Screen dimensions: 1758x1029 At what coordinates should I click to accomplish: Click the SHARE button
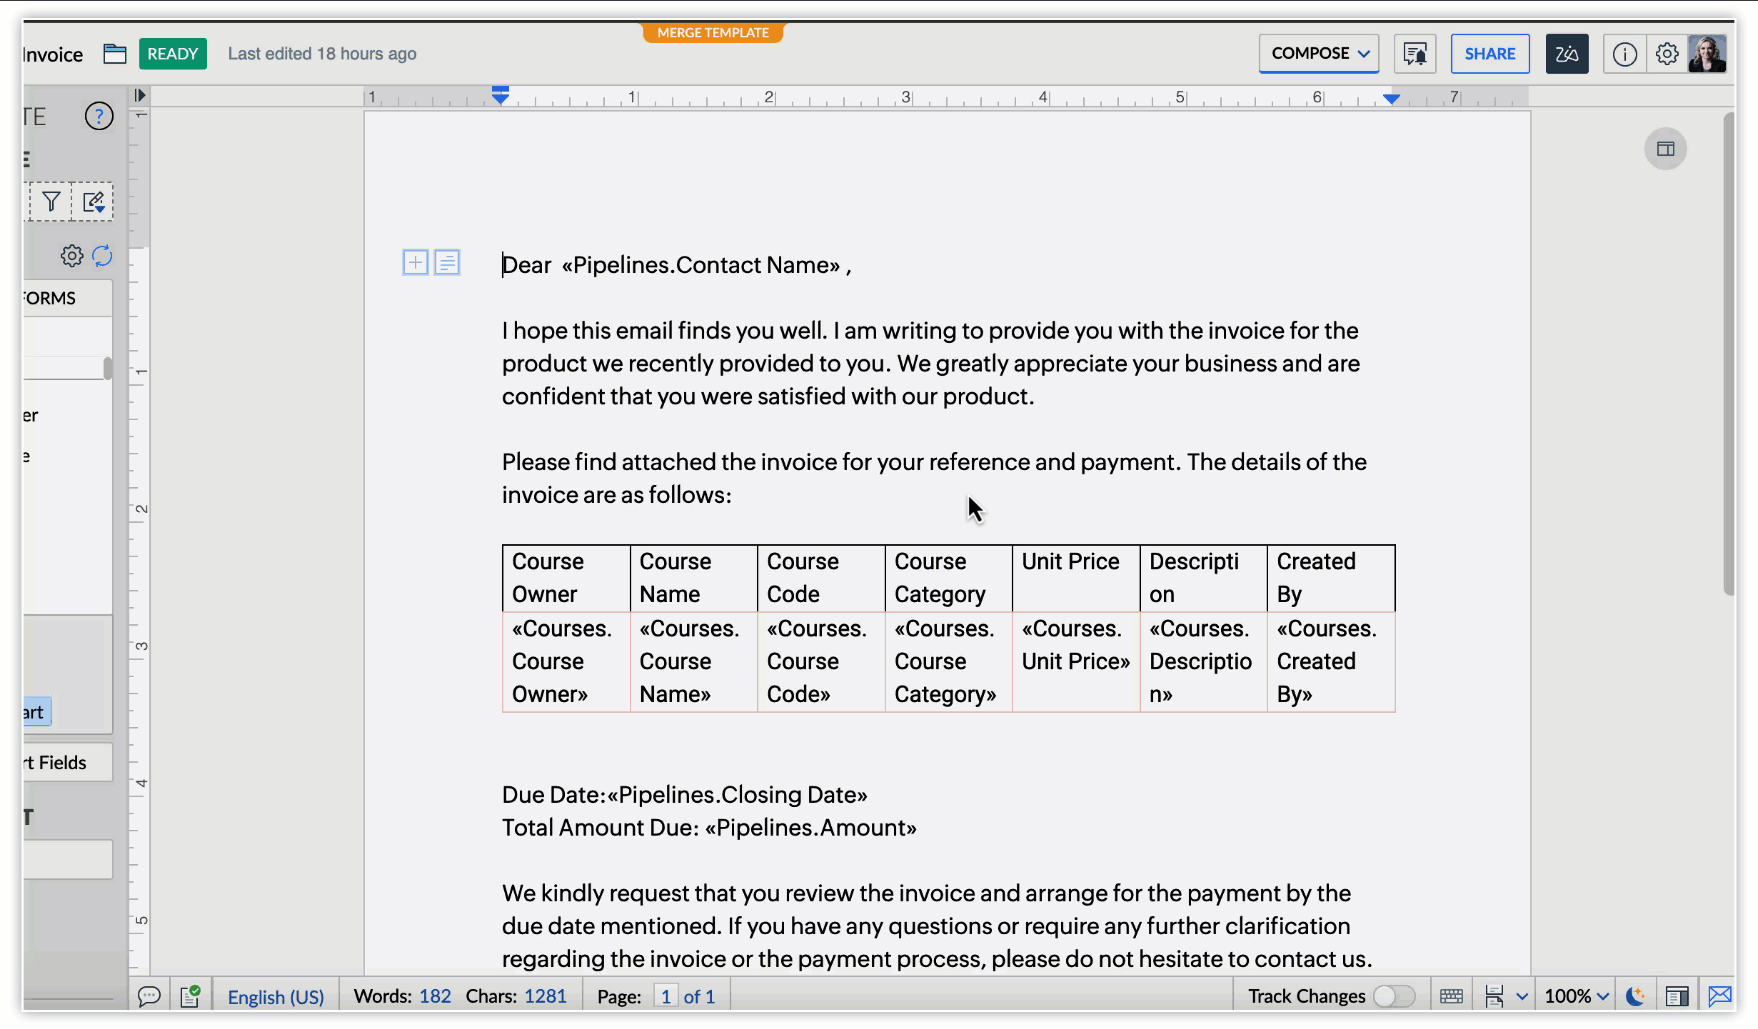point(1490,54)
